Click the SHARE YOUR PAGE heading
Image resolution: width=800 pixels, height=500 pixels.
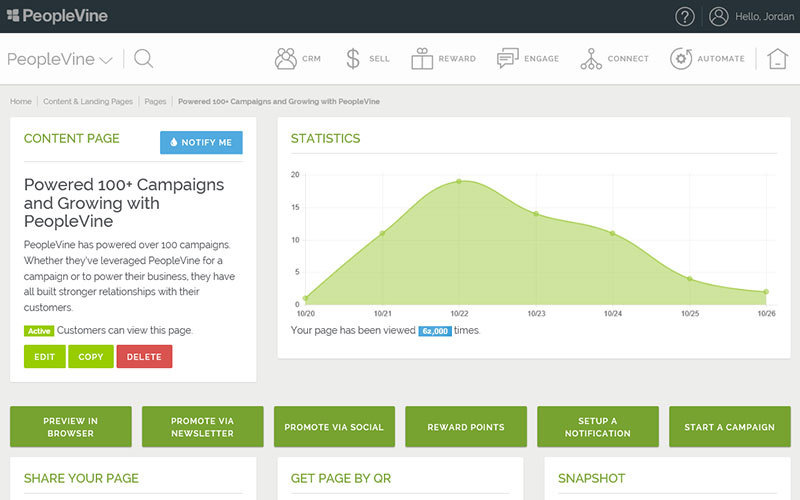(x=81, y=478)
